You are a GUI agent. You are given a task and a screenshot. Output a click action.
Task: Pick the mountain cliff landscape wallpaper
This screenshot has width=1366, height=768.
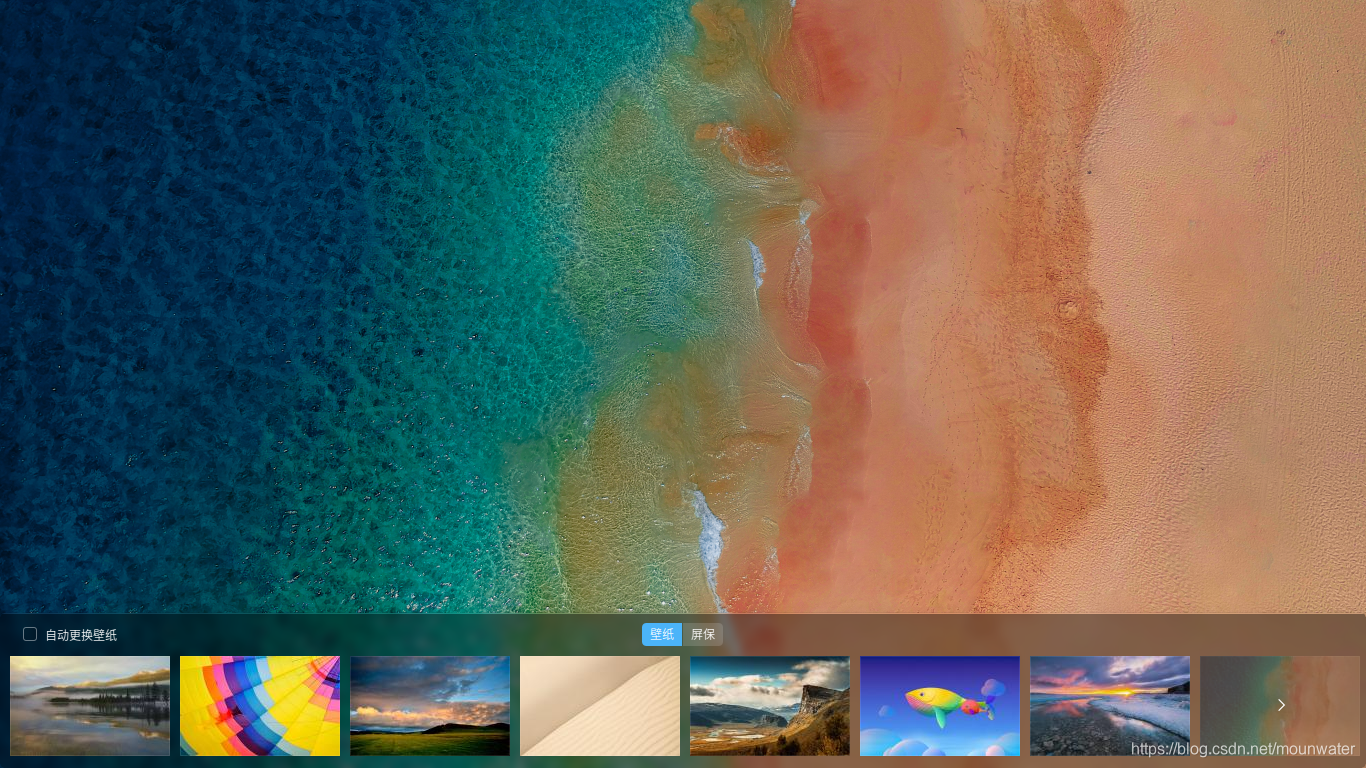tap(770, 706)
